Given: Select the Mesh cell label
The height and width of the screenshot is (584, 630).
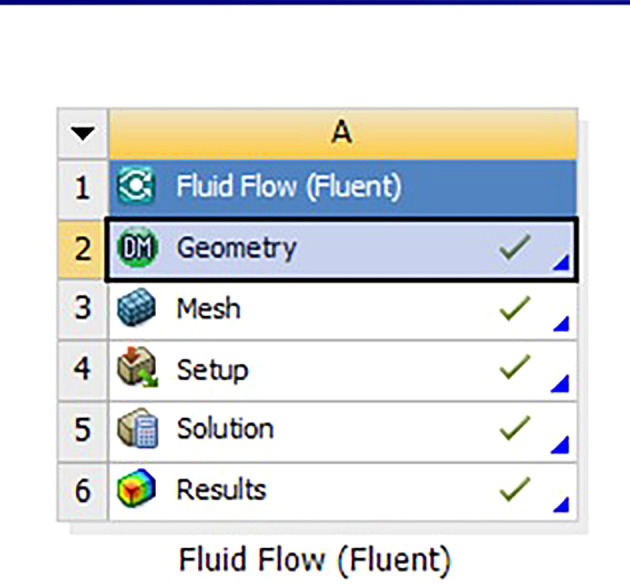Looking at the screenshot, I should [209, 308].
